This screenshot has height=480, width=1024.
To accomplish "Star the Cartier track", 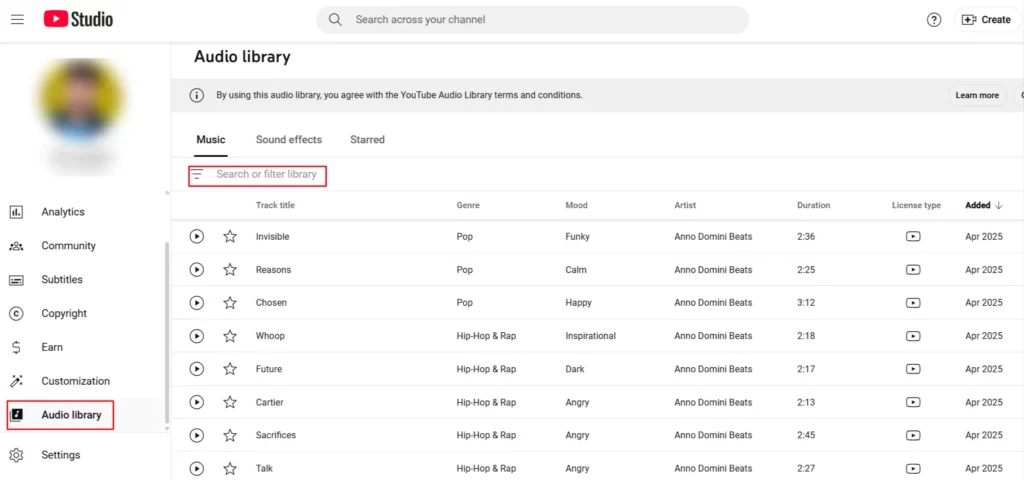I will coord(230,402).
